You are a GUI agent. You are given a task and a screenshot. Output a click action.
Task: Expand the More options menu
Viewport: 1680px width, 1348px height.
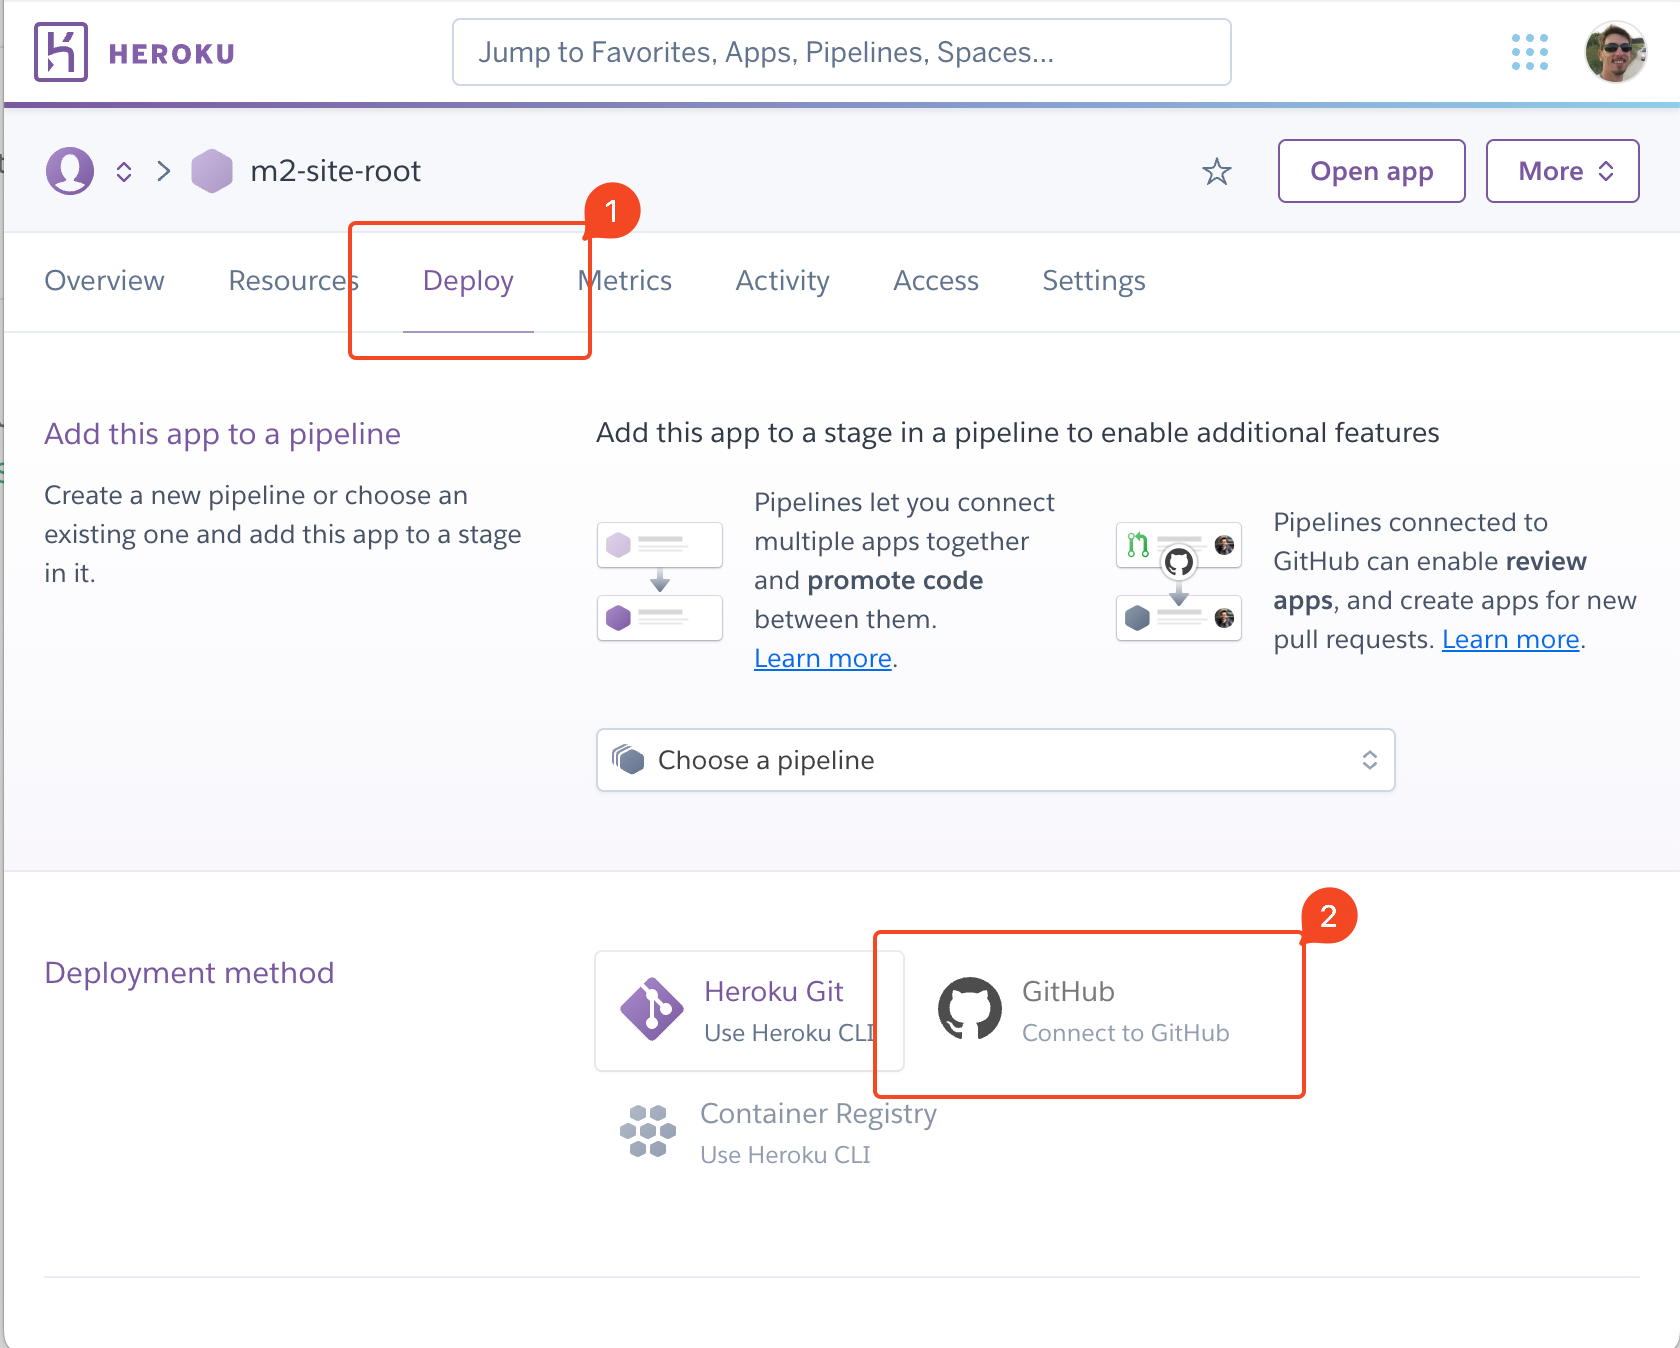(1562, 171)
